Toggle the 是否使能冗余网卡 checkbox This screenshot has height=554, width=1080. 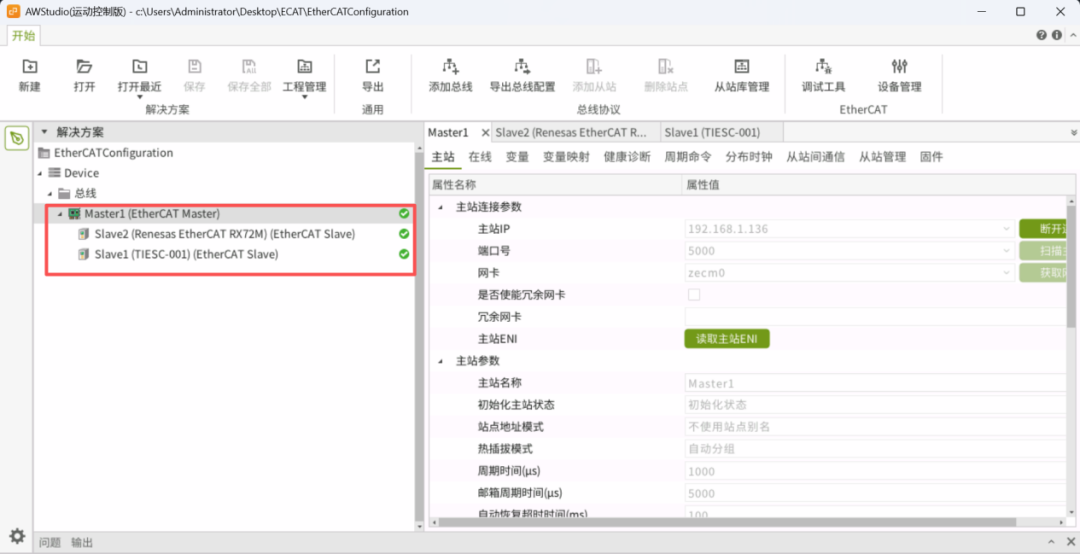pyautogui.click(x=694, y=295)
